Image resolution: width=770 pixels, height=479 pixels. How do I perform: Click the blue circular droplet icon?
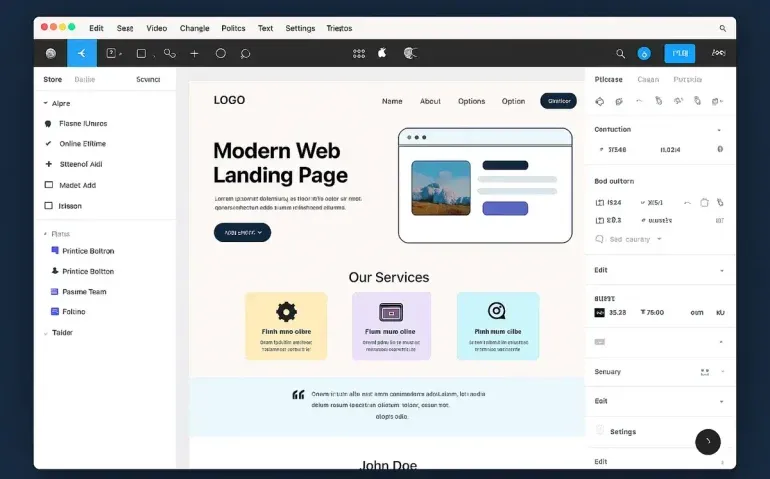(x=644, y=54)
